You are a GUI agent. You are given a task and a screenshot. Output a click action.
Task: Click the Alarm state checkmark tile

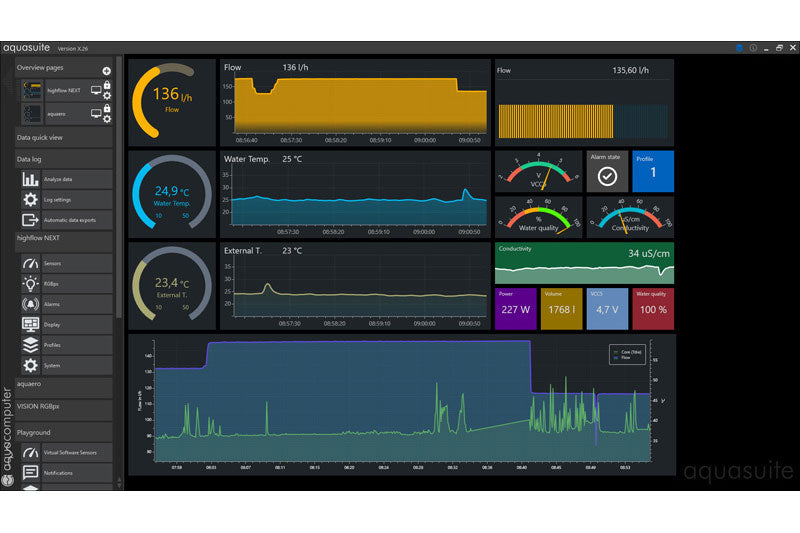[x=607, y=171]
